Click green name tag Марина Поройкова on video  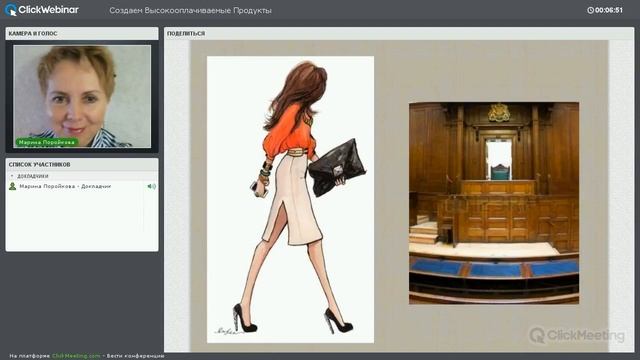coord(47,142)
